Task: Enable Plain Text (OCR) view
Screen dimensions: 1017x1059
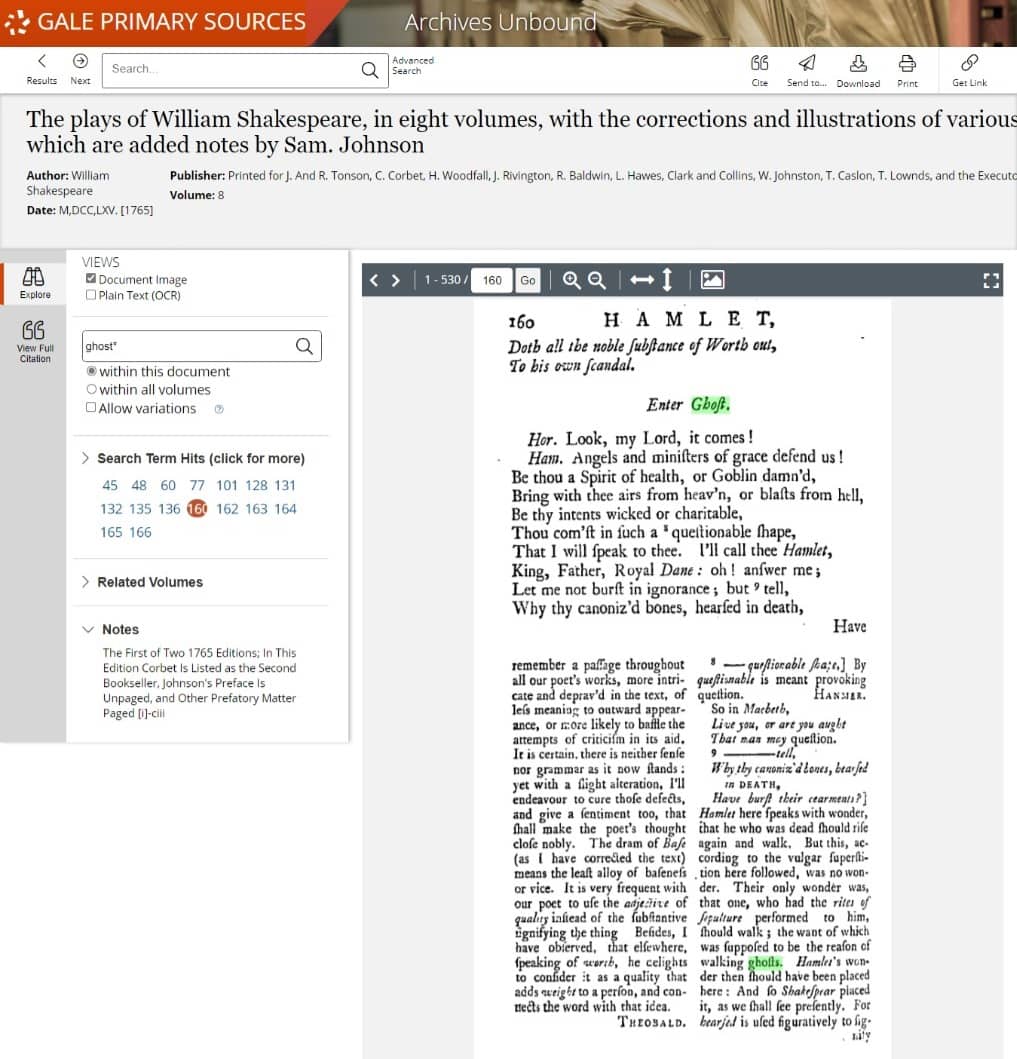Action: (91, 294)
